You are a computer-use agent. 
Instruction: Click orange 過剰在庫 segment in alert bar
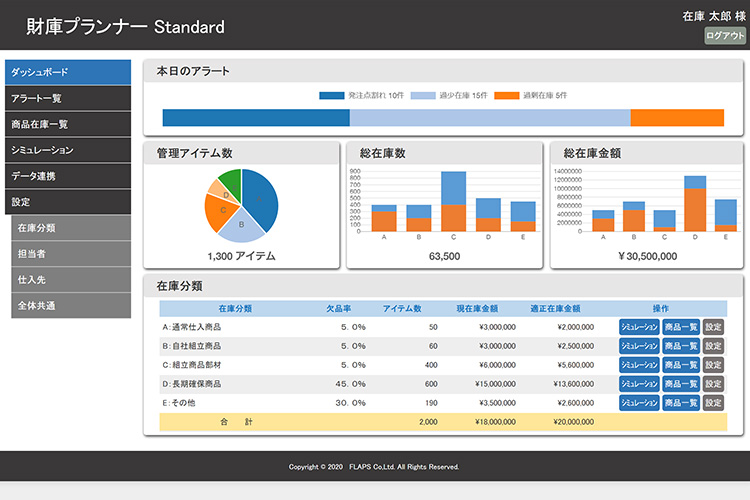[x=685, y=118]
